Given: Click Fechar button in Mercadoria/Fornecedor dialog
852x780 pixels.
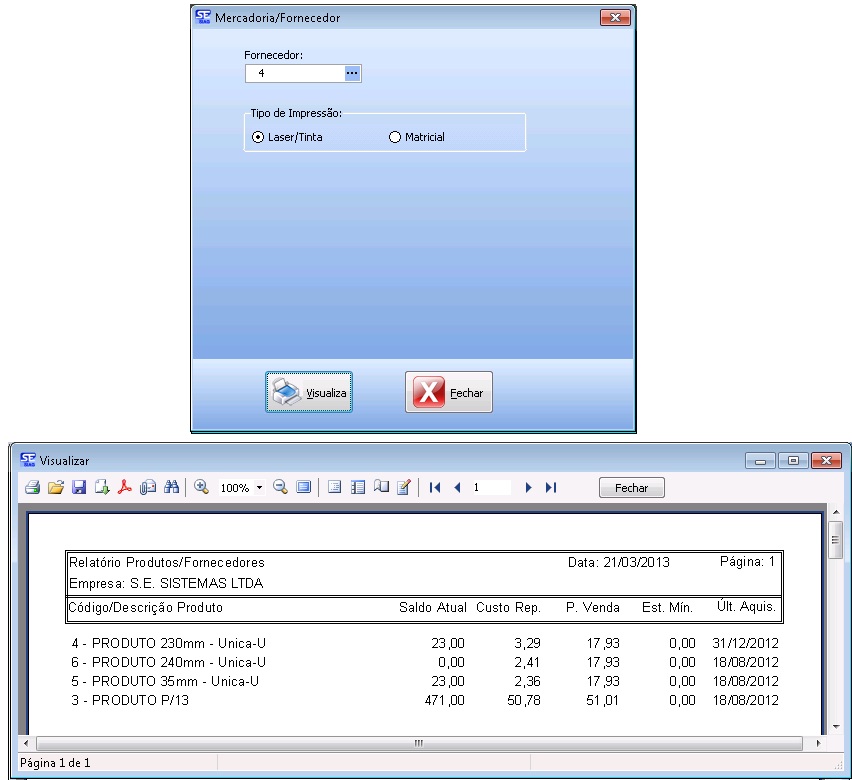Looking at the screenshot, I should pyautogui.click(x=449, y=393).
